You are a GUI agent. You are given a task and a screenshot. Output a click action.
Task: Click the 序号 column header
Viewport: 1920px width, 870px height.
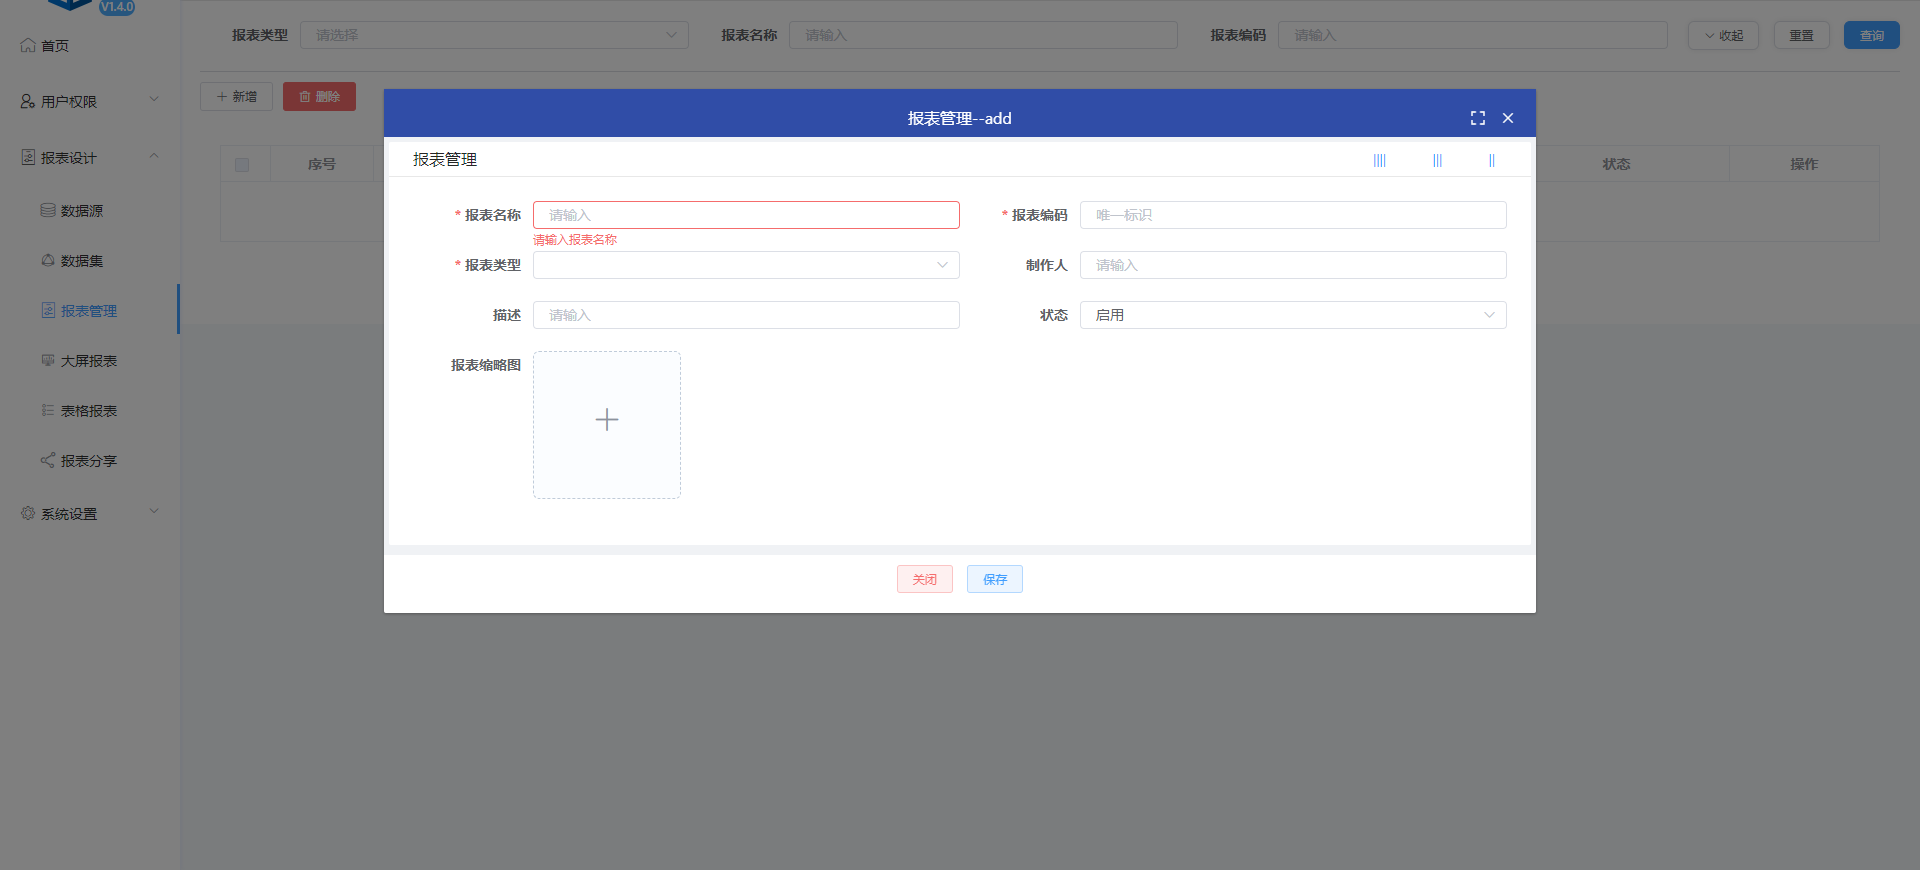(322, 164)
